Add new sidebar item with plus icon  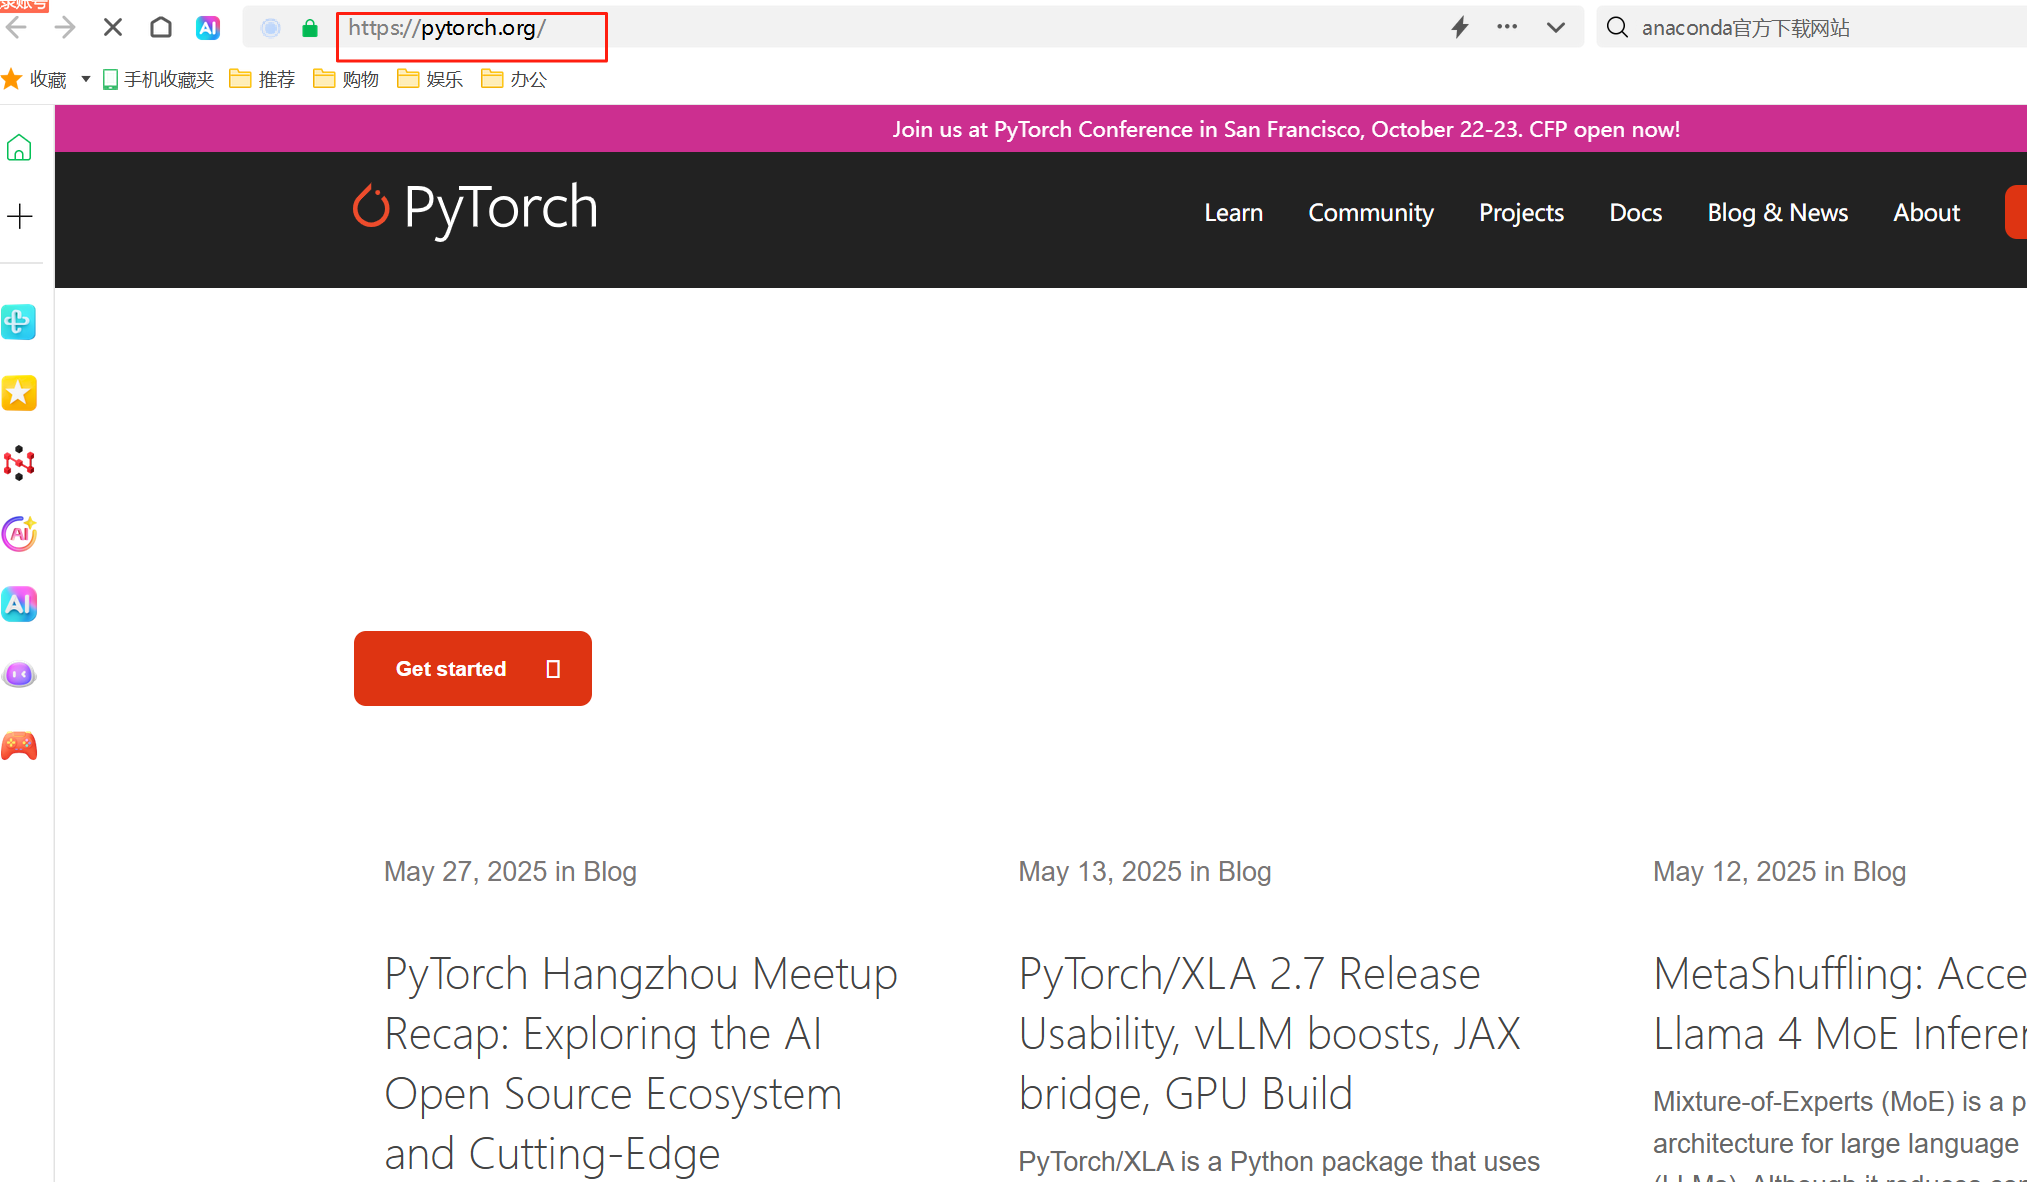pyautogui.click(x=19, y=216)
